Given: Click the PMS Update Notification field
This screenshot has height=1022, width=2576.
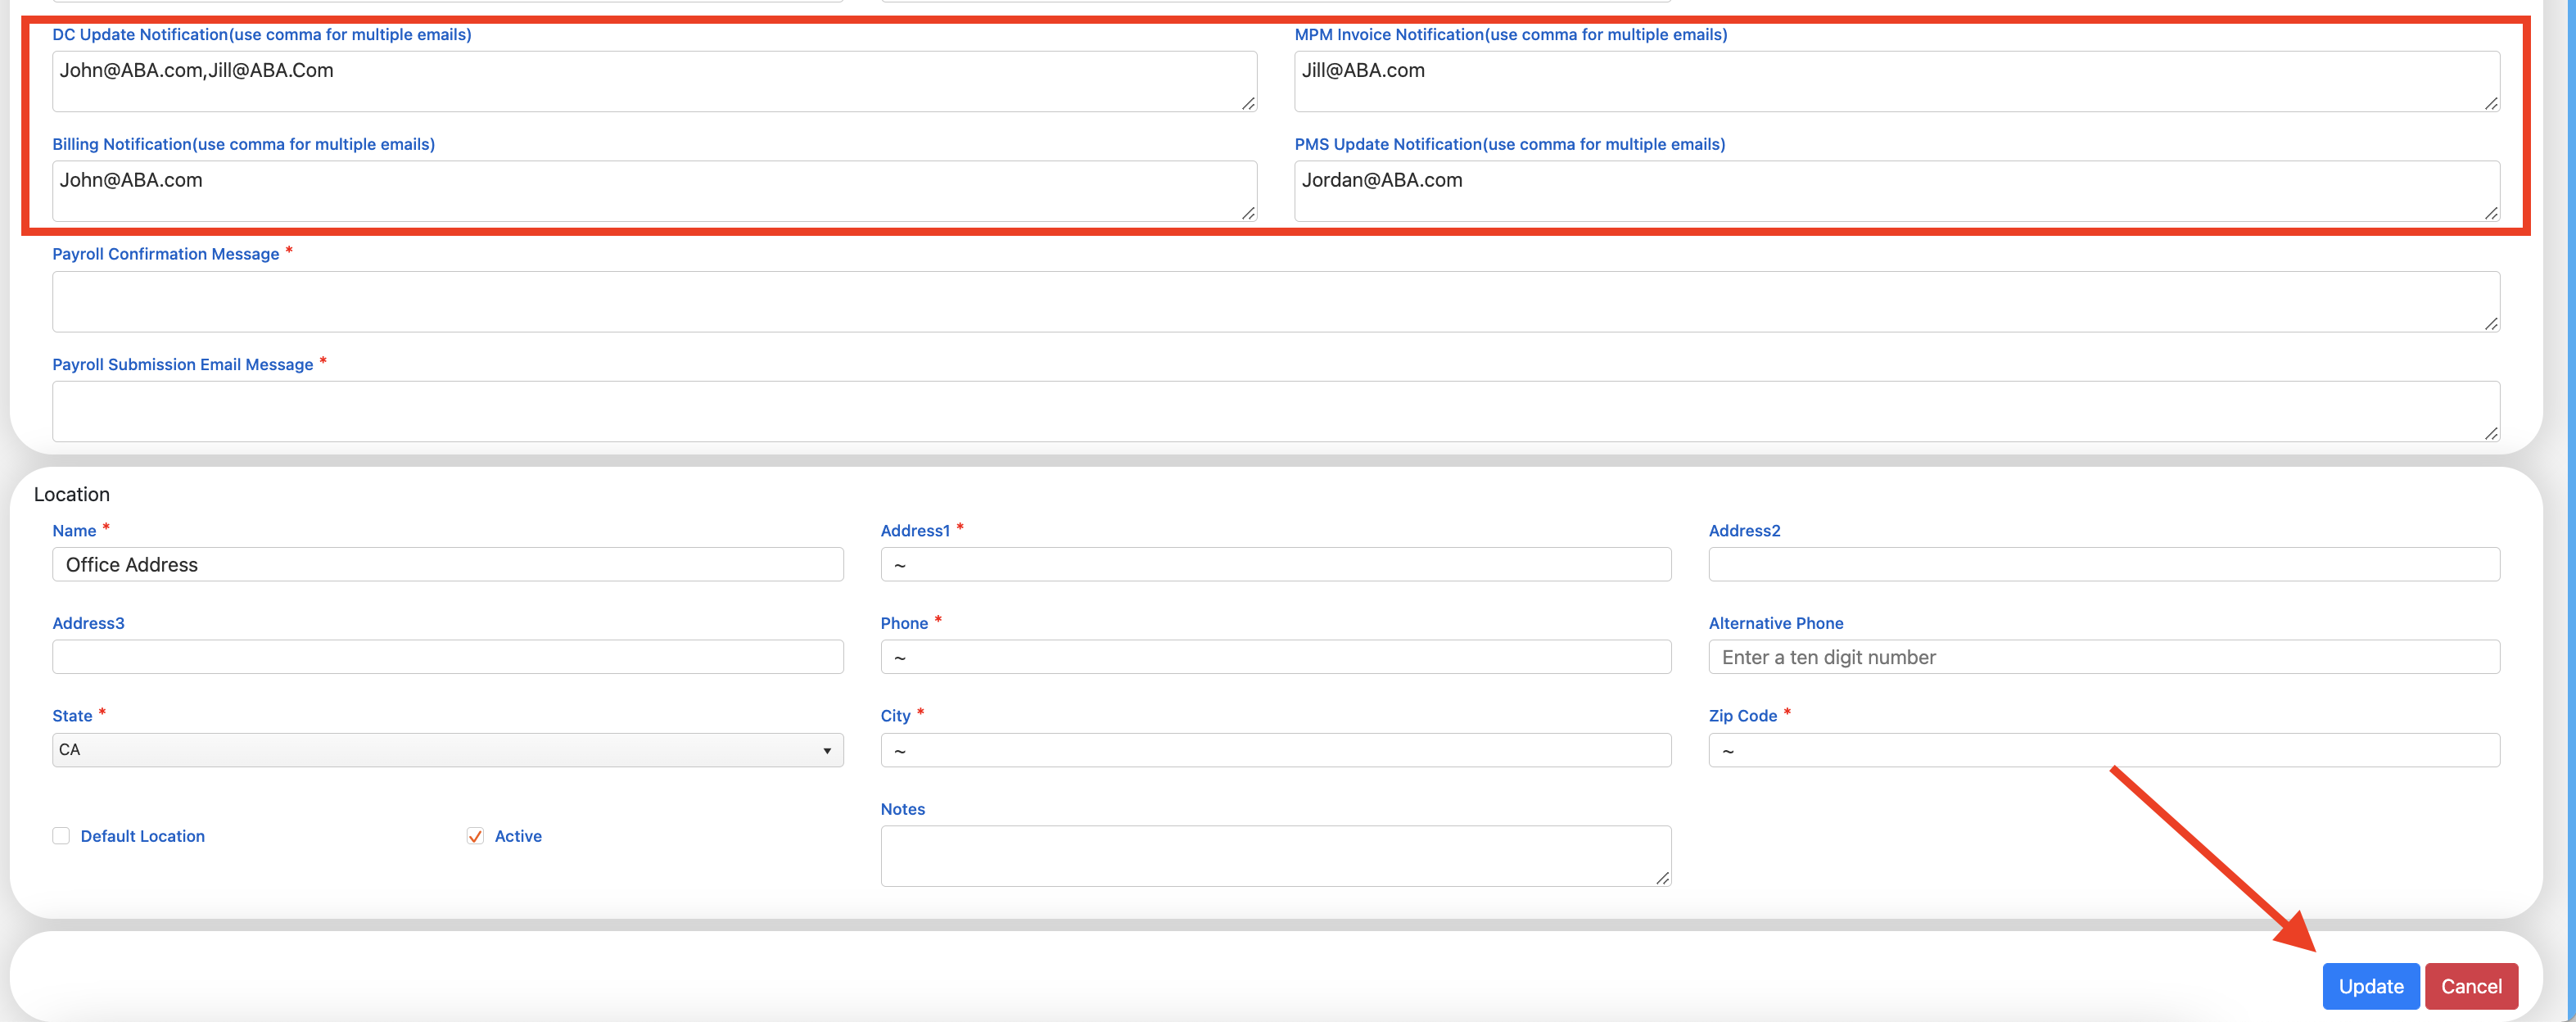Looking at the screenshot, I should (x=1896, y=191).
